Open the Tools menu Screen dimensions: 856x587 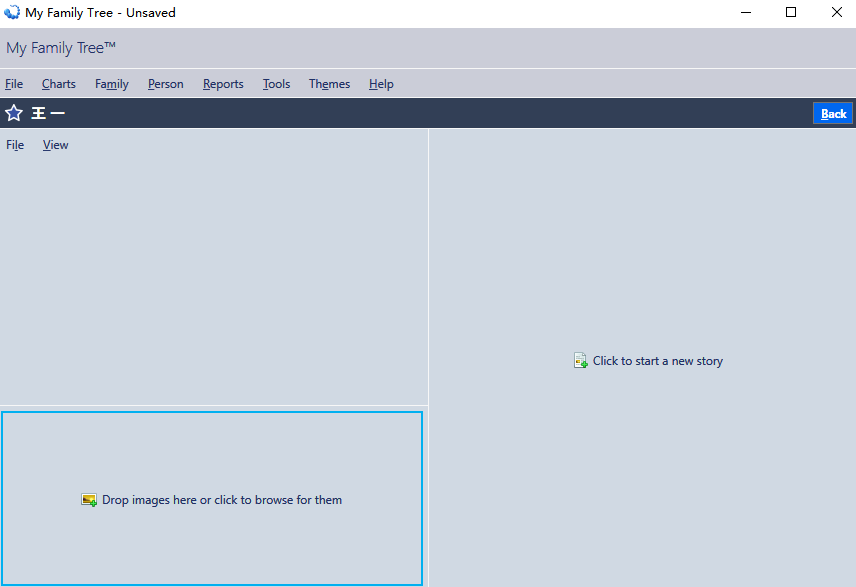click(x=276, y=84)
